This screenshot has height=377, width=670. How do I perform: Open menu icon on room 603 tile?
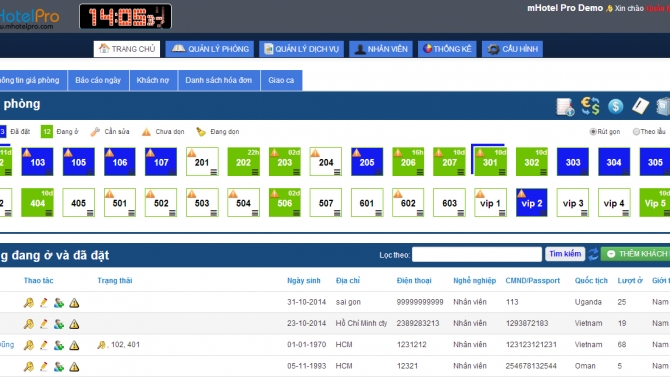pyautogui.click(x=461, y=213)
